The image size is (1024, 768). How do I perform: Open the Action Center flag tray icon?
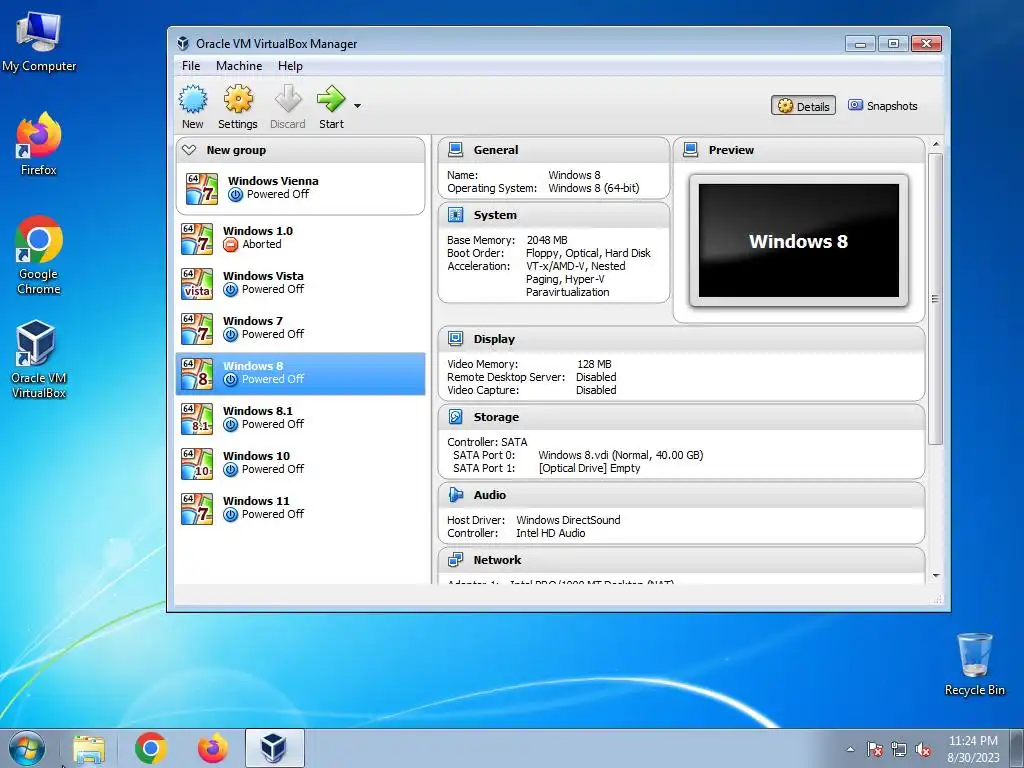[874, 749]
